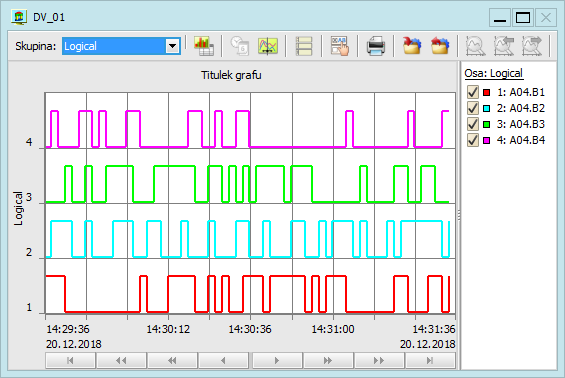The width and height of the screenshot is (565, 378).
Task: Click the Titulek grafu chart title
Action: coord(231,75)
